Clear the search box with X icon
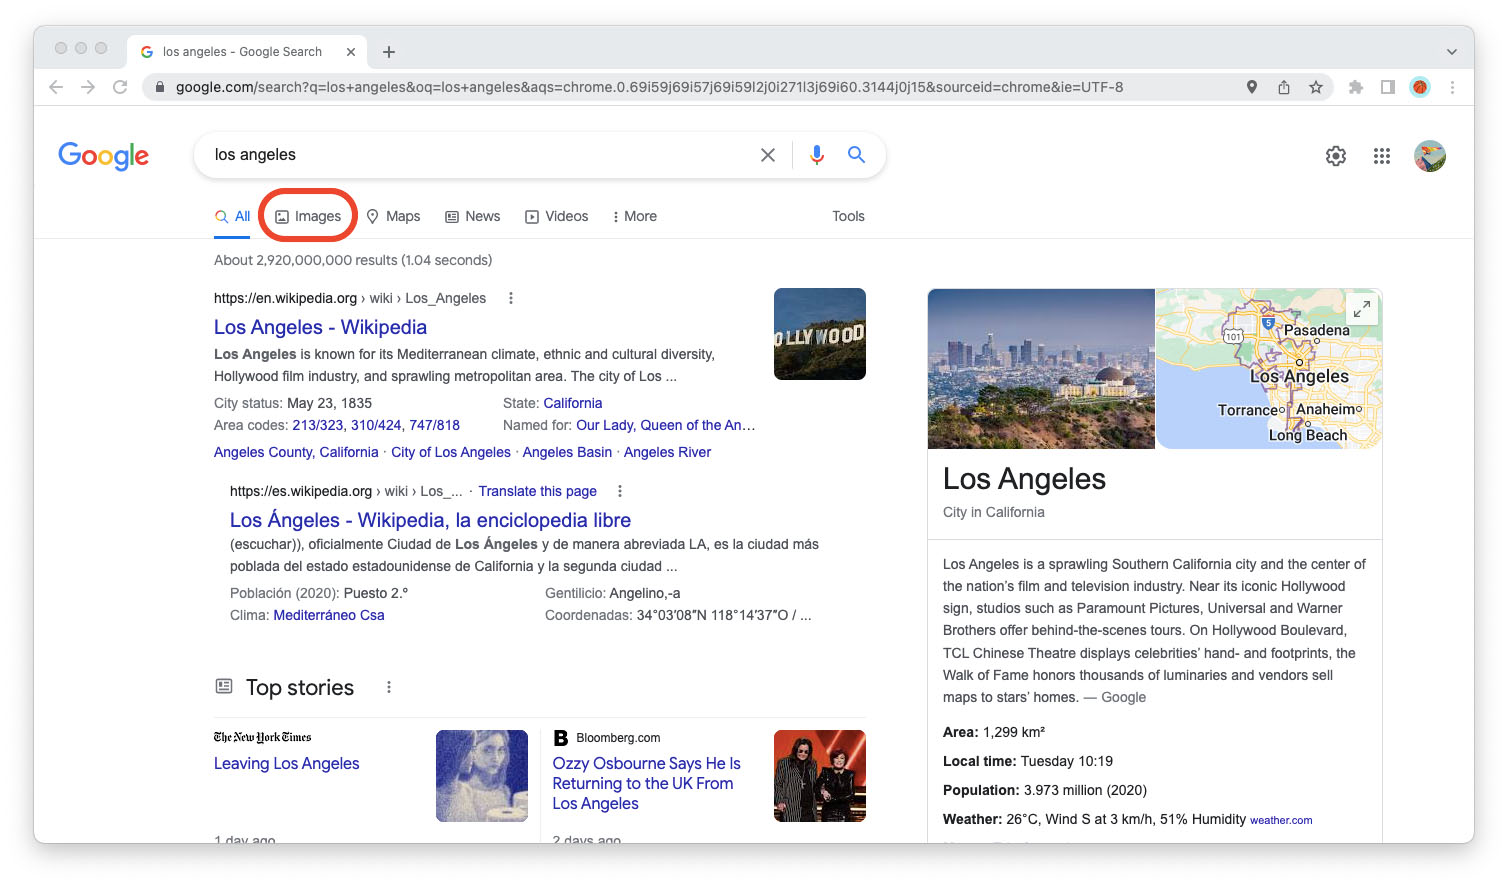 768,155
